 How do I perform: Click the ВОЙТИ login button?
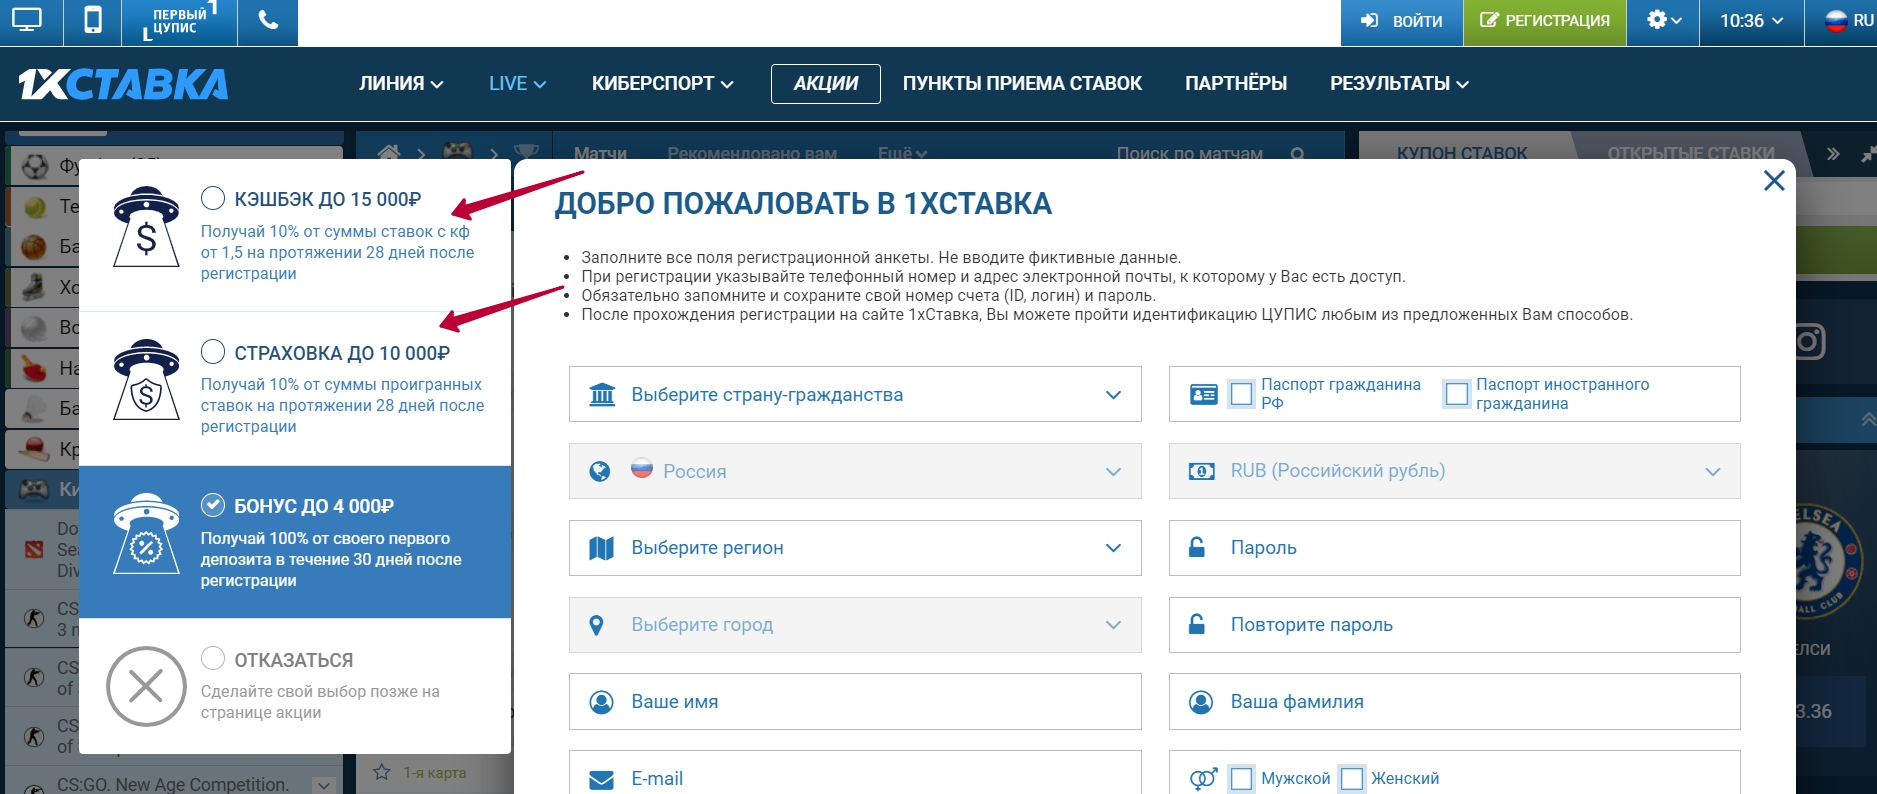(1401, 21)
